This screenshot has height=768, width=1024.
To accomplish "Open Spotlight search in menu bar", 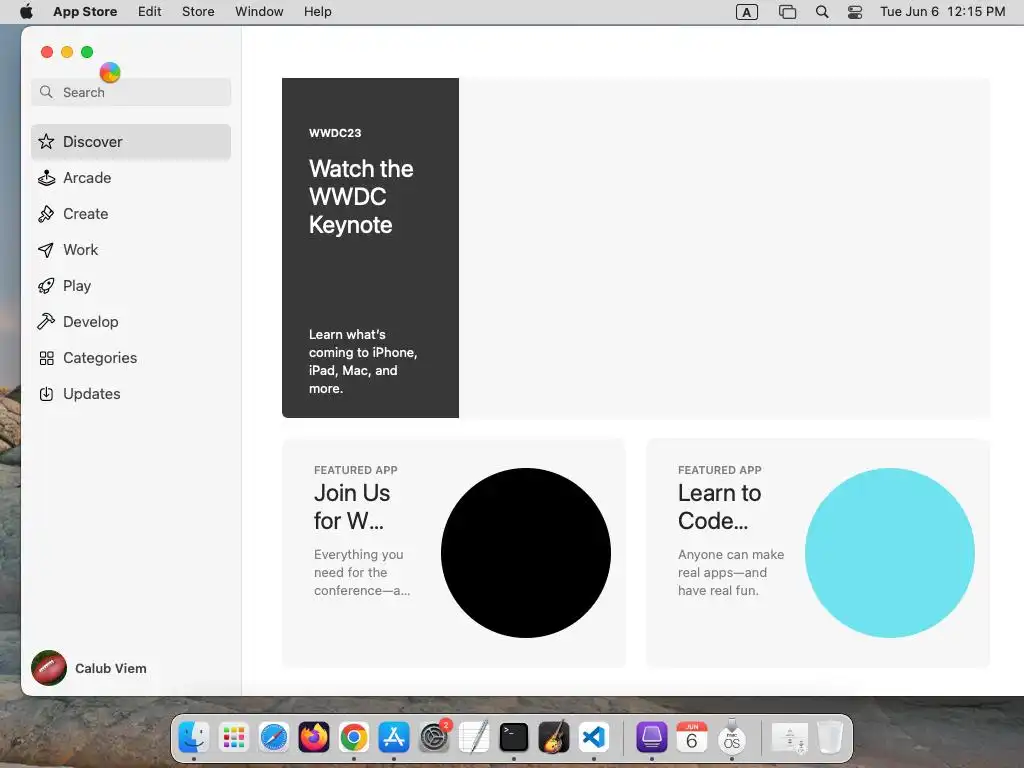I will point(822,12).
